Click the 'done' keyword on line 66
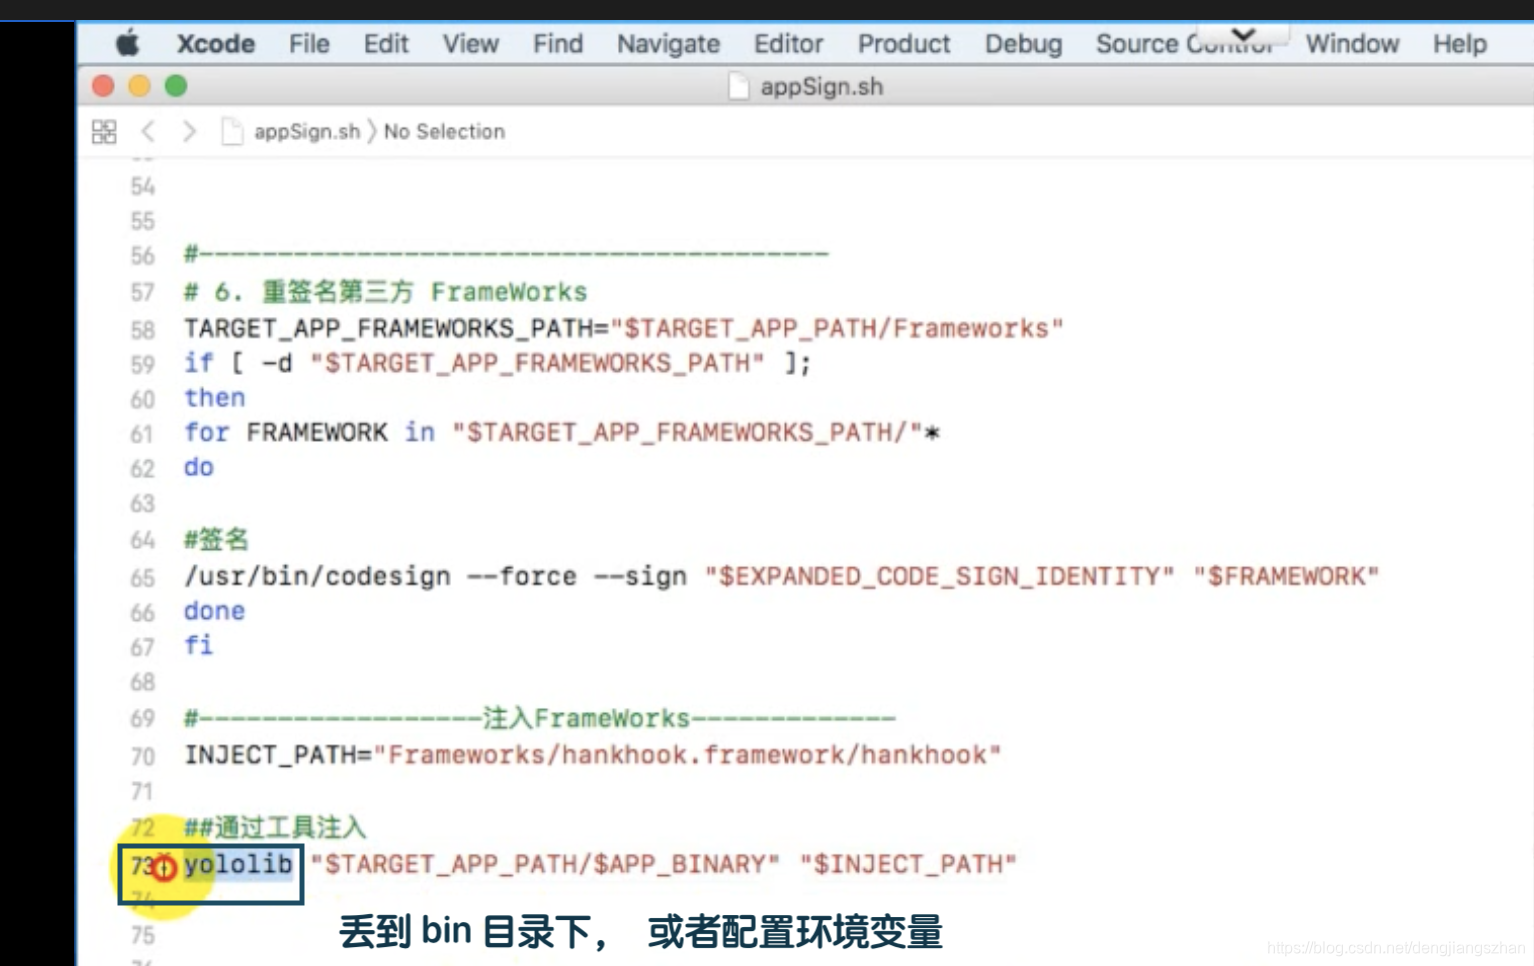Image resolution: width=1534 pixels, height=966 pixels. 214,611
